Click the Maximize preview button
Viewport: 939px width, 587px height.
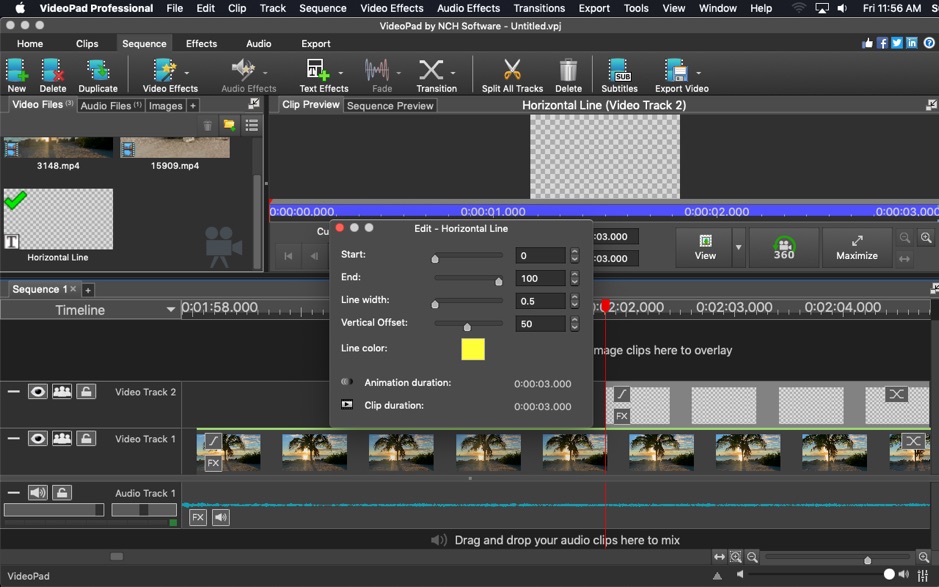pyautogui.click(x=856, y=247)
